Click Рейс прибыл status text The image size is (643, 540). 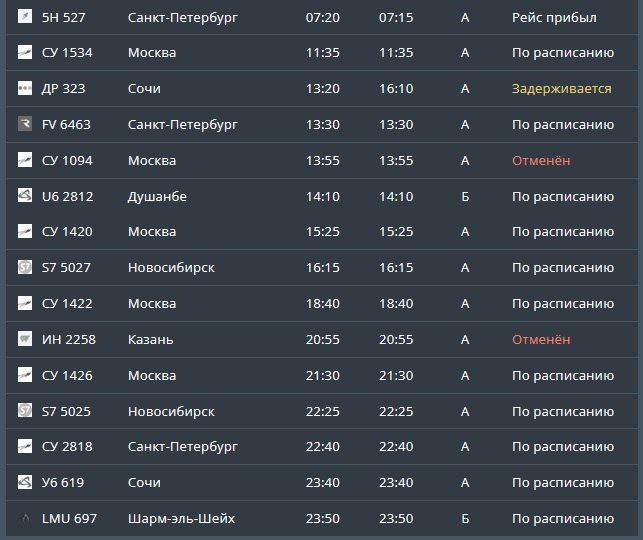(x=554, y=18)
